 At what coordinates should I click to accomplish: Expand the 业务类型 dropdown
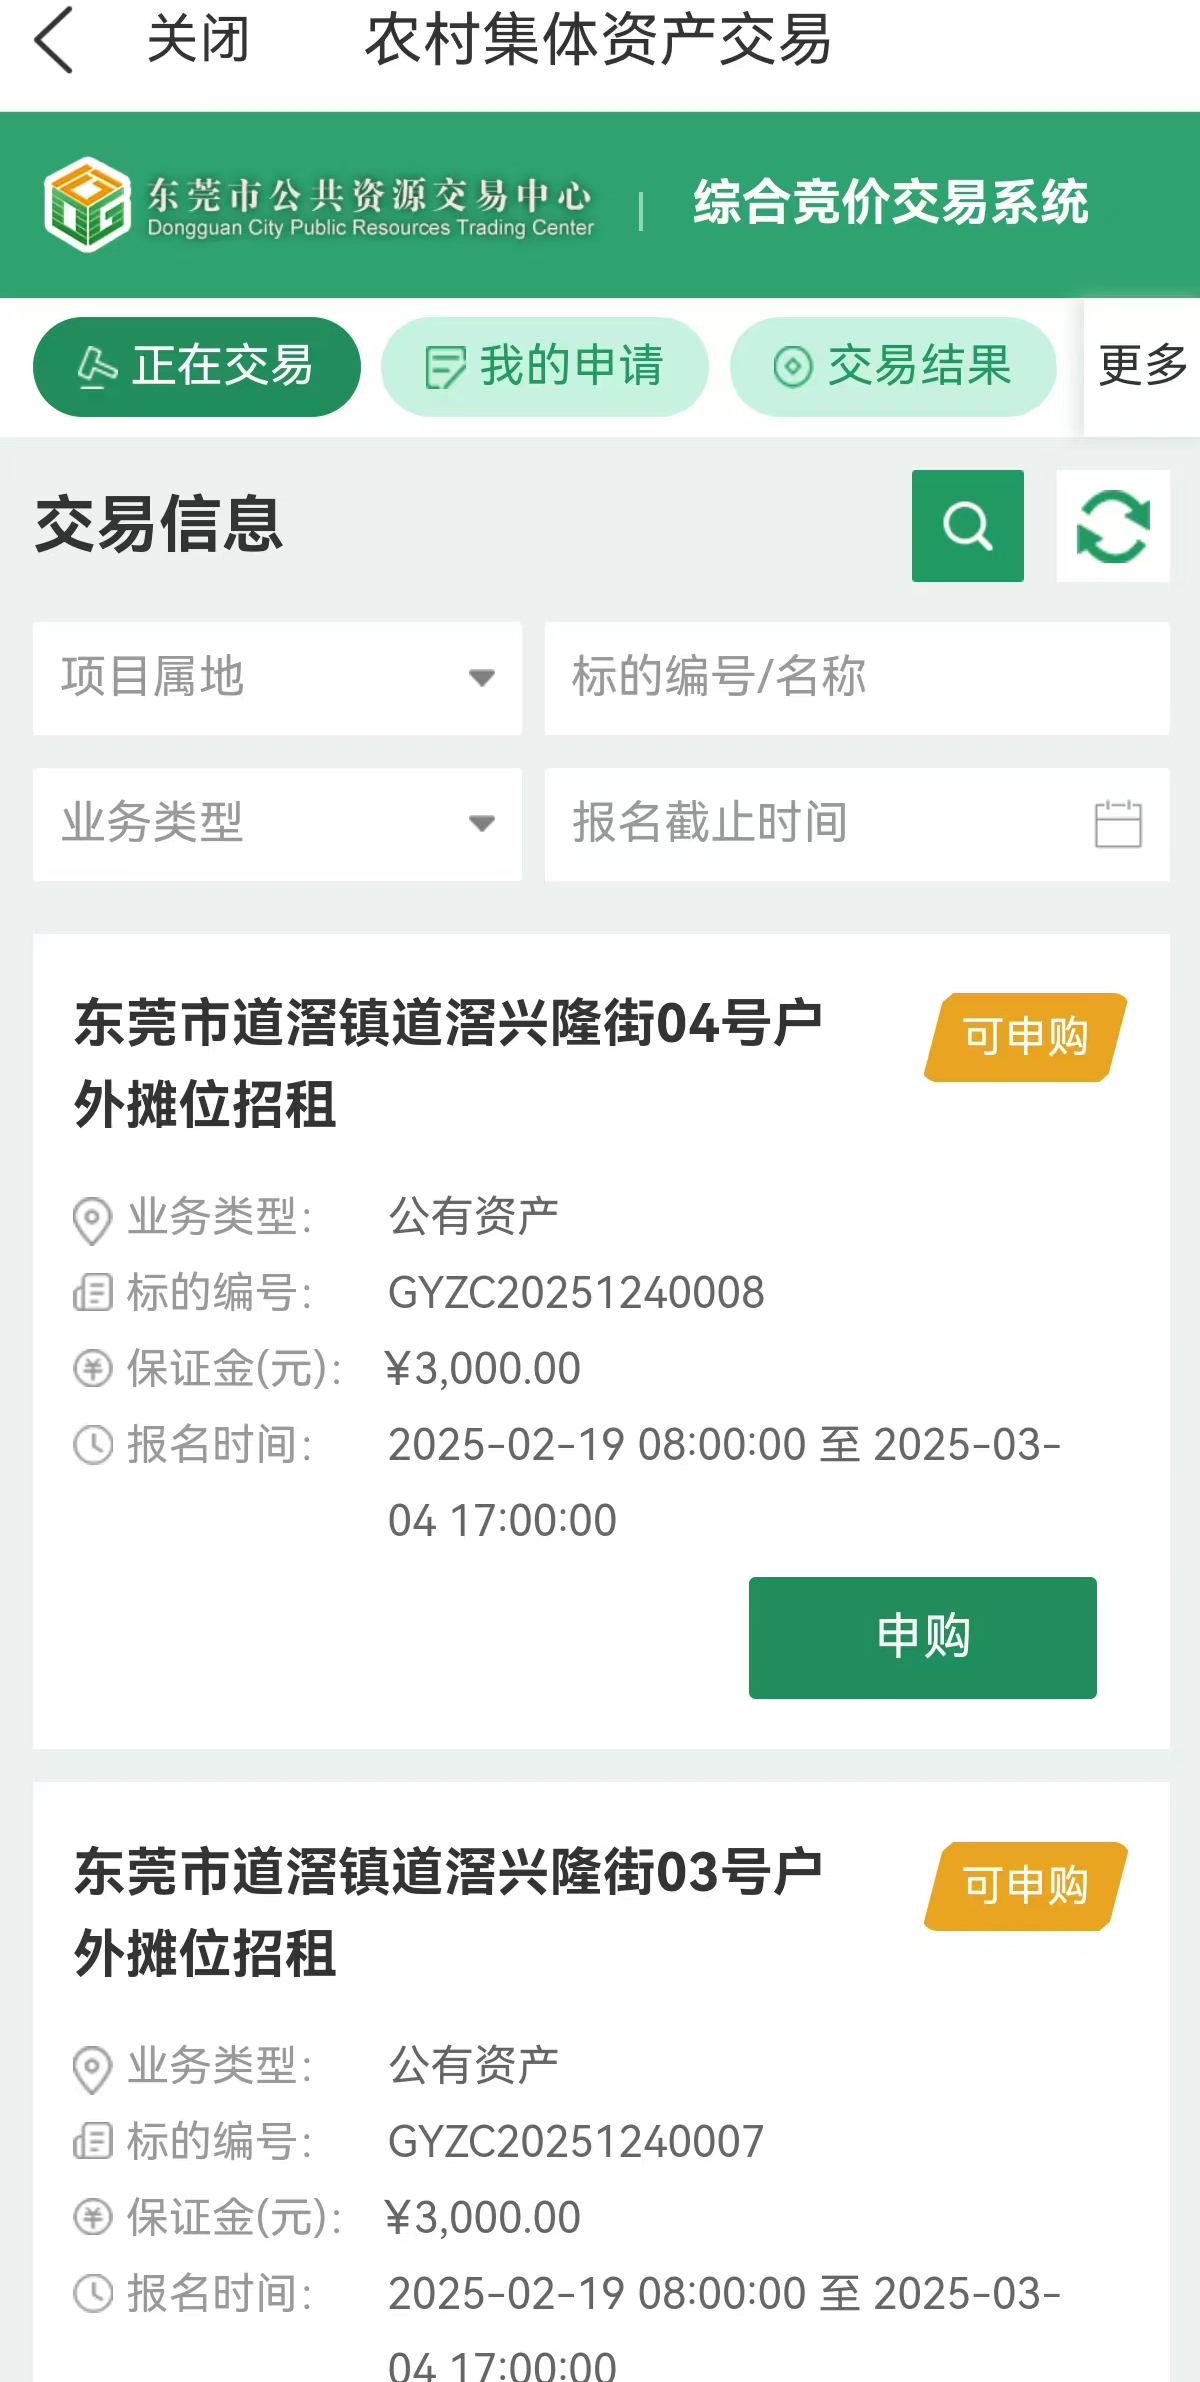tap(277, 824)
